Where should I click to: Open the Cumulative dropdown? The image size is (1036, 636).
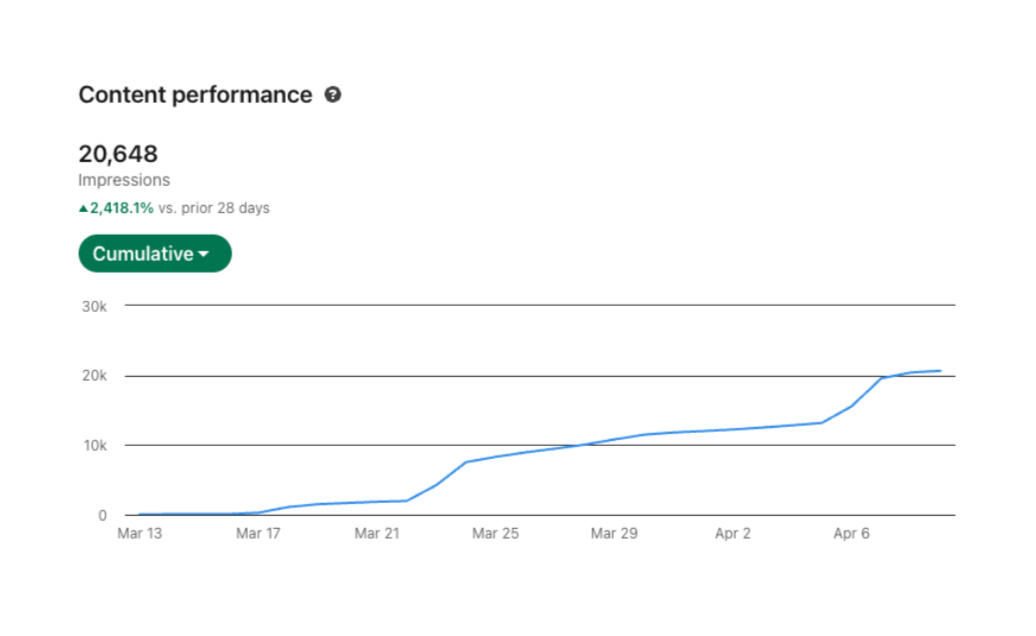coord(154,254)
